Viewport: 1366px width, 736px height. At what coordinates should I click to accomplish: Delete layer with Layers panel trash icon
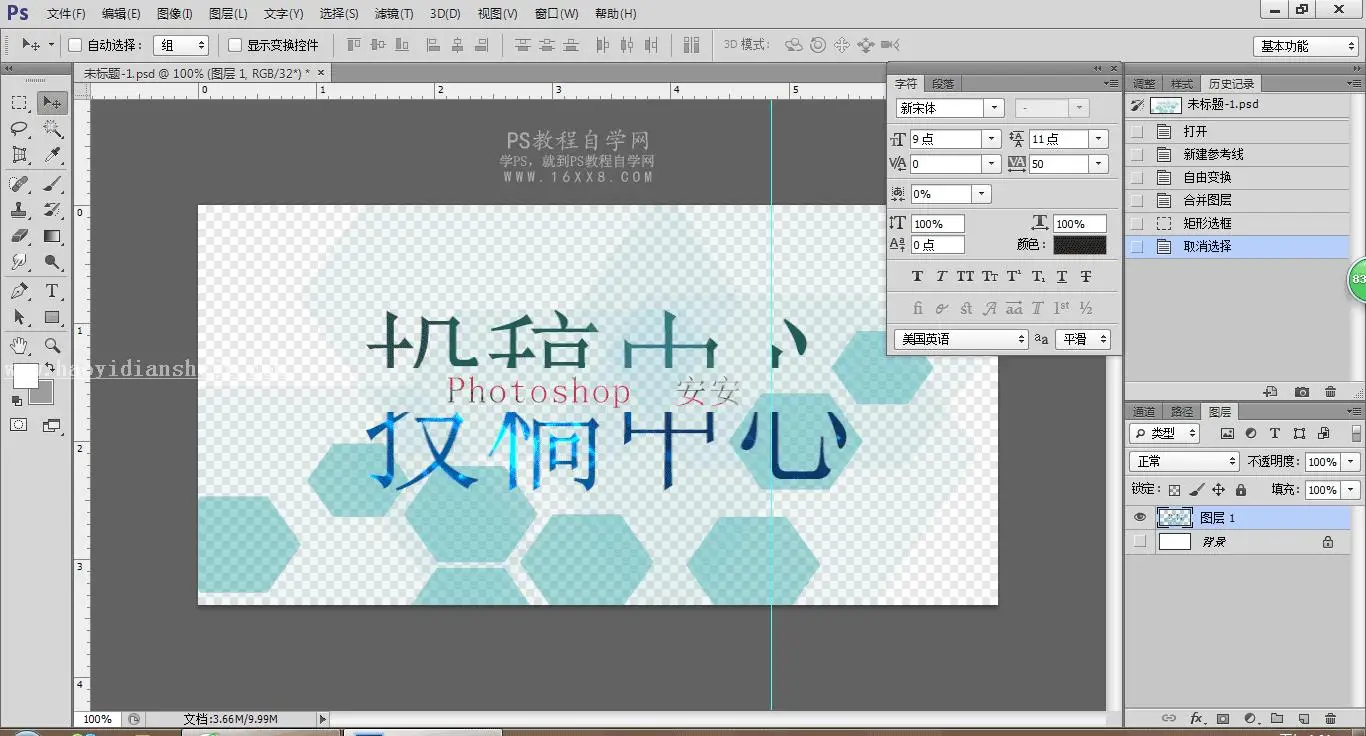pyautogui.click(x=1330, y=718)
